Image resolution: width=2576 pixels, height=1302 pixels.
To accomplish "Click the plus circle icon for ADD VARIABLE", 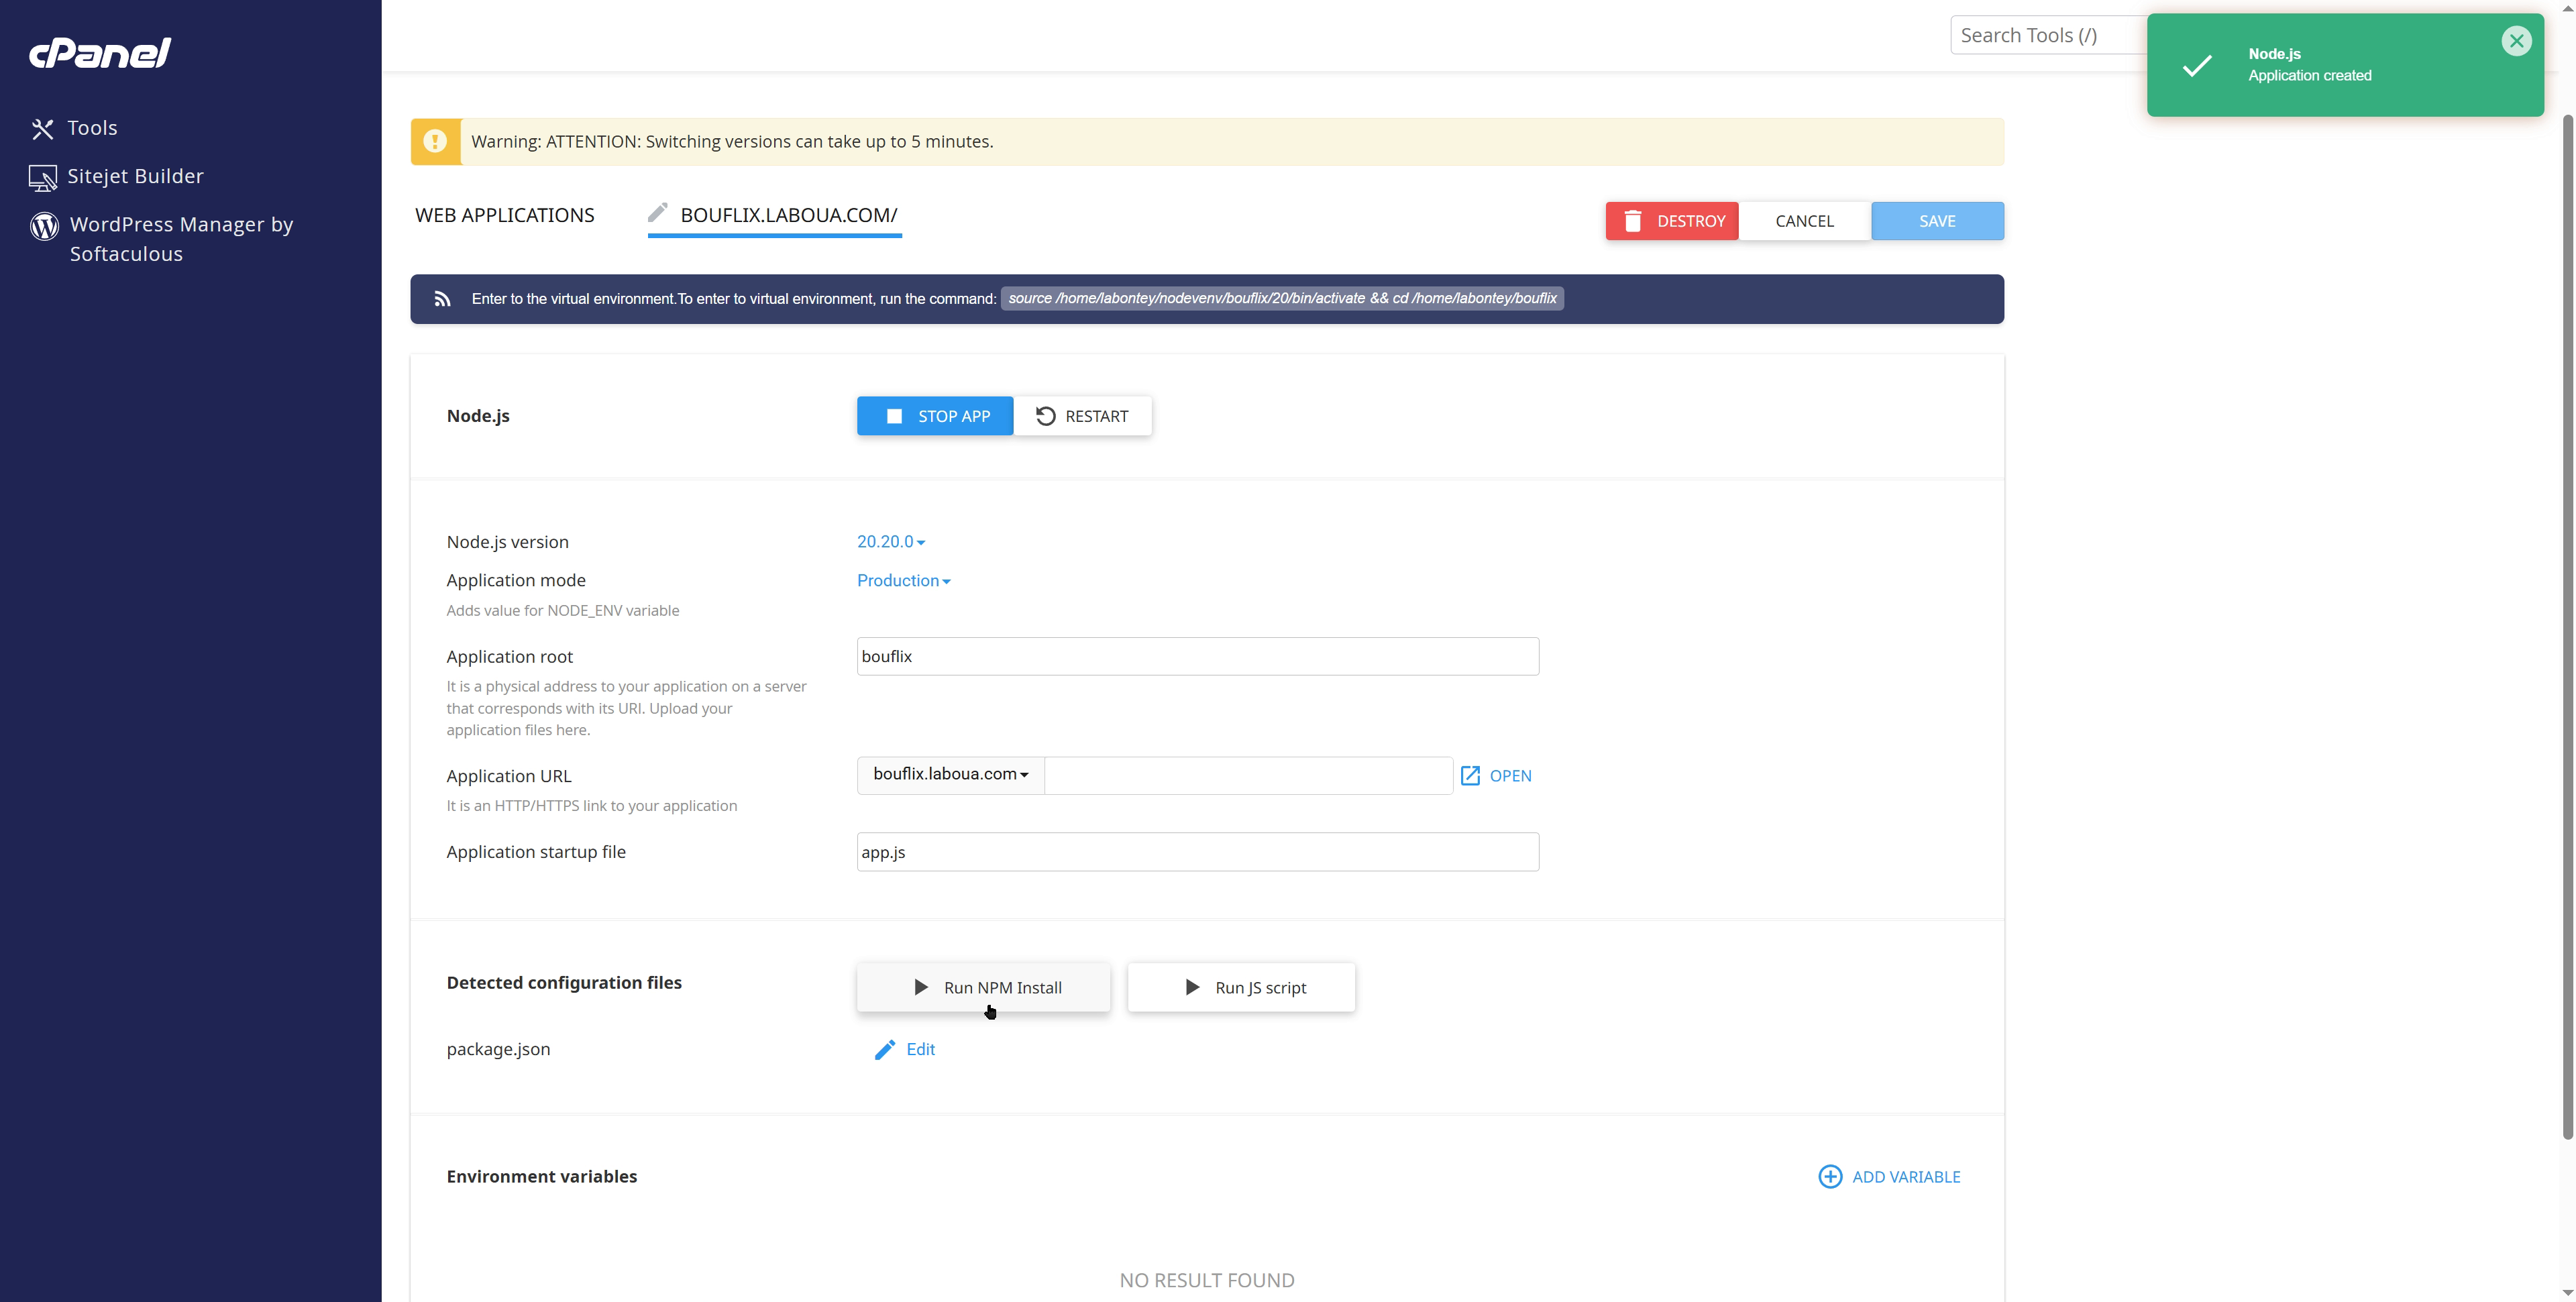I will 1830,1176.
